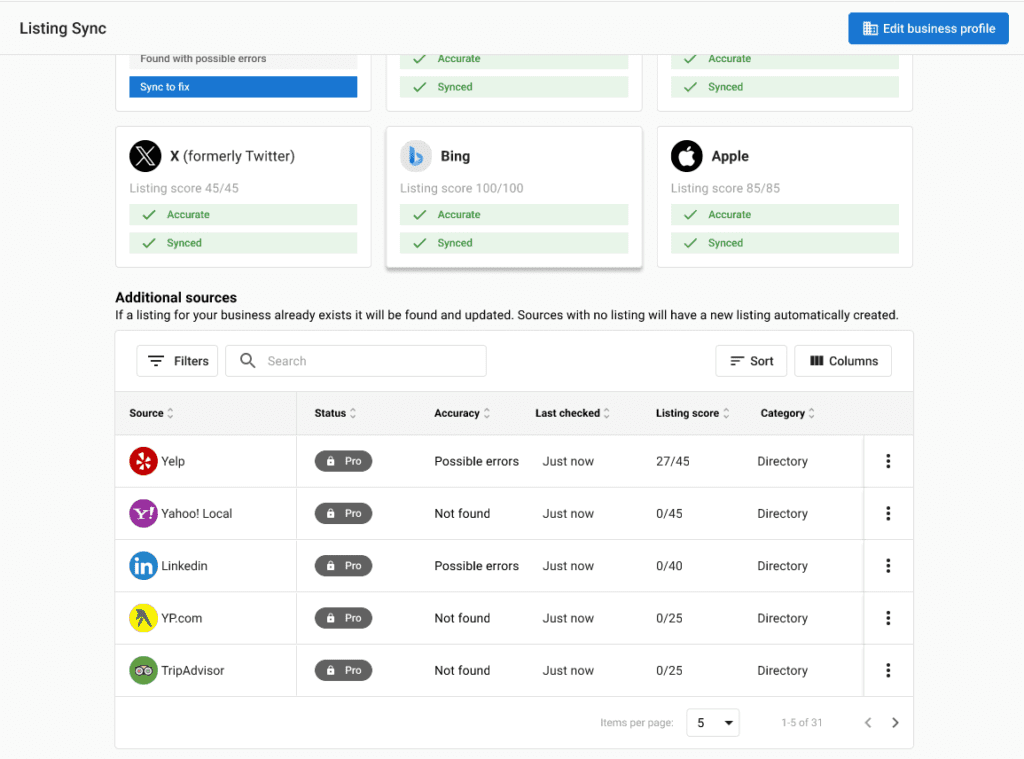The image size is (1024, 759).
Task: Click the Edit business profile button
Action: tap(928, 28)
